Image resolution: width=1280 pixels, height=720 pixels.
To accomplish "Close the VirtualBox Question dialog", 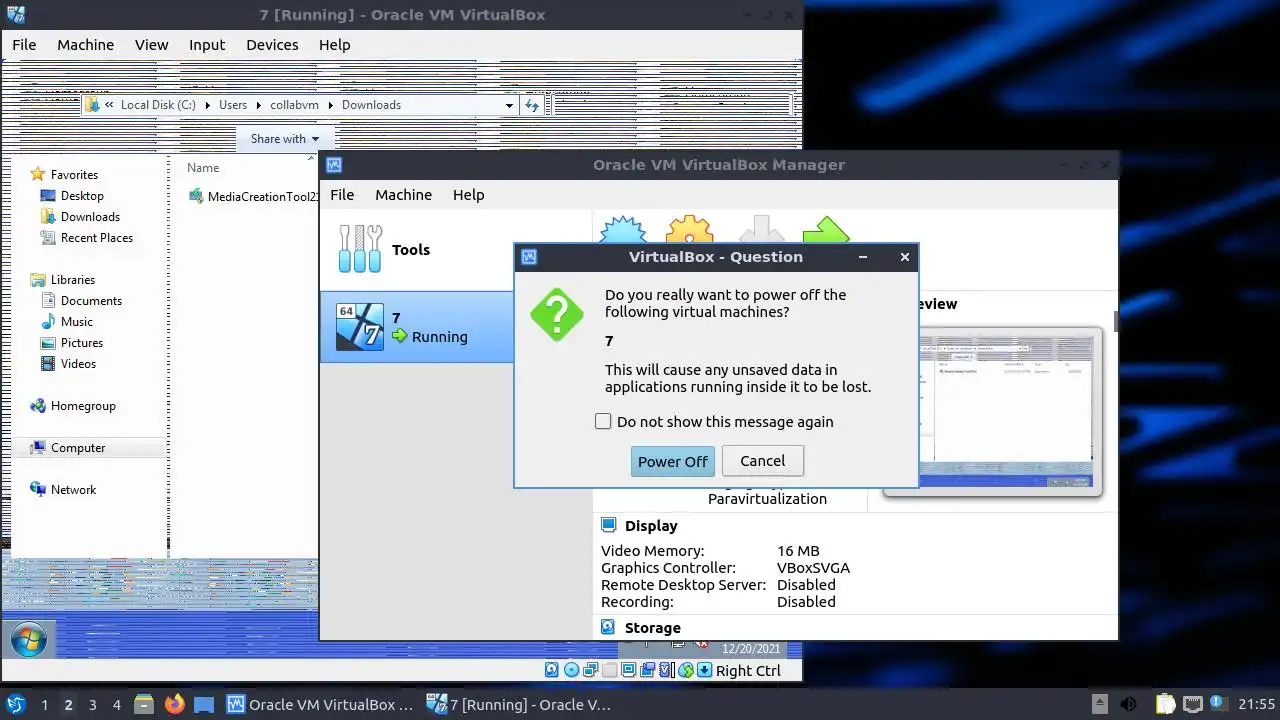I will [x=904, y=257].
